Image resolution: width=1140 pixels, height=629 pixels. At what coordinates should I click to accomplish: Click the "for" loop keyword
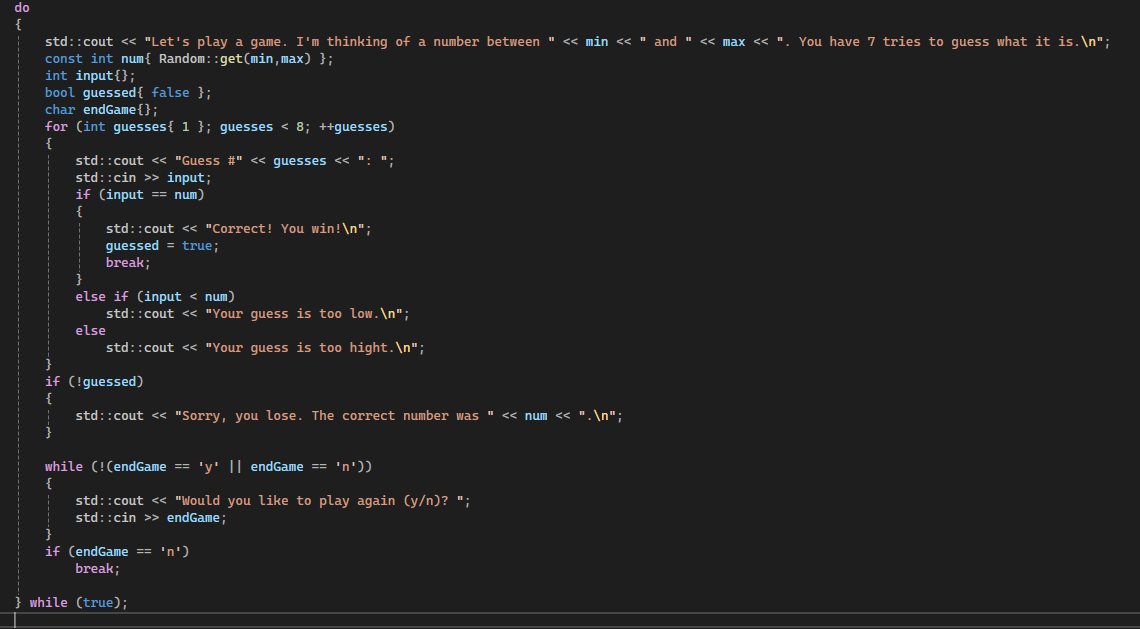(x=56, y=127)
